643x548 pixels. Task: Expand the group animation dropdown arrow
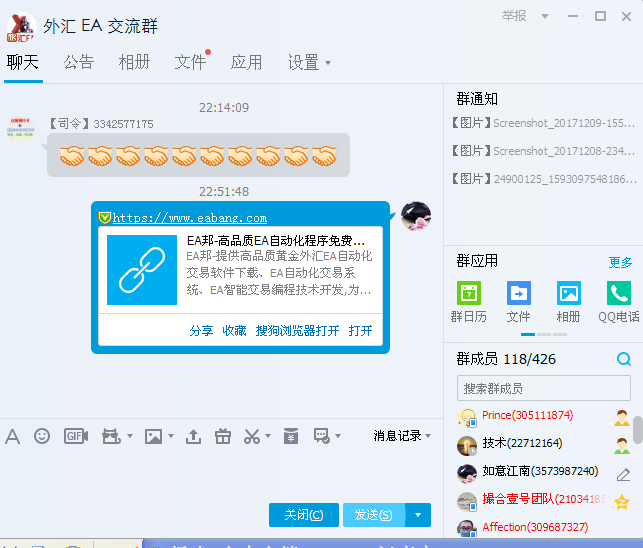(x=130, y=436)
